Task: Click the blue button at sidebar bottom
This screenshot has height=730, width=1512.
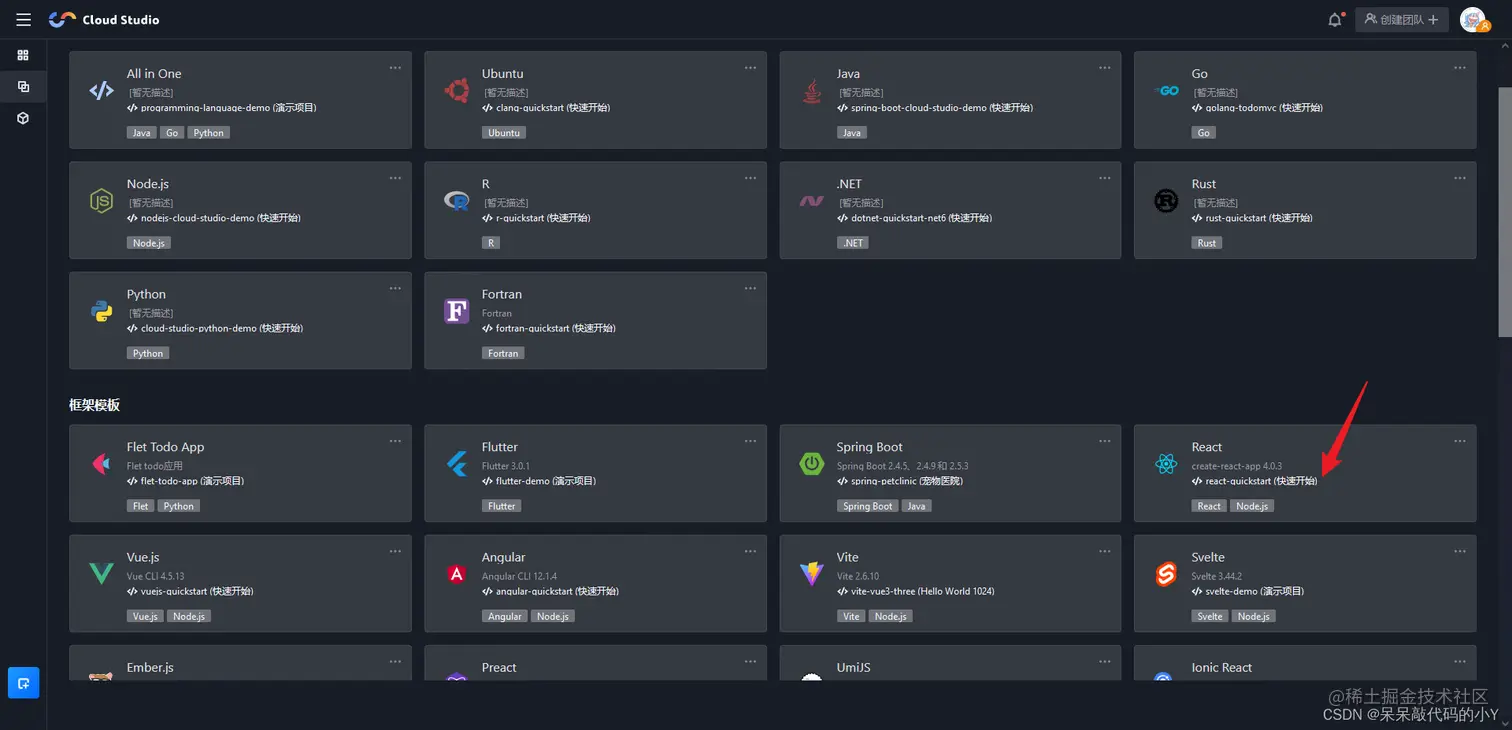Action: [23, 683]
